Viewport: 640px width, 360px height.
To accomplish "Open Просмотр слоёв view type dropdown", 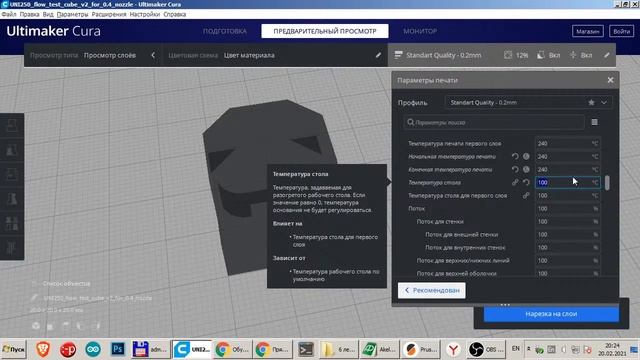I will tap(110, 55).
